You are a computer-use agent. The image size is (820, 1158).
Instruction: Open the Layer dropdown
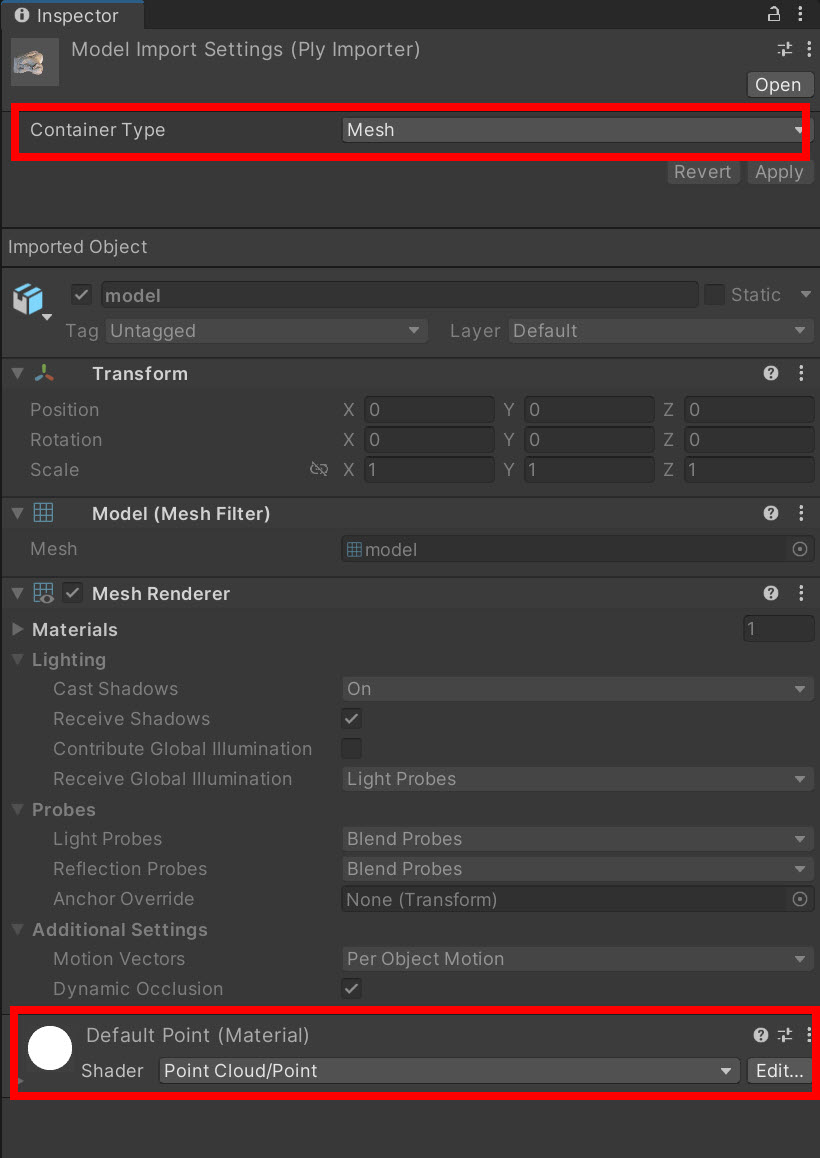(661, 331)
